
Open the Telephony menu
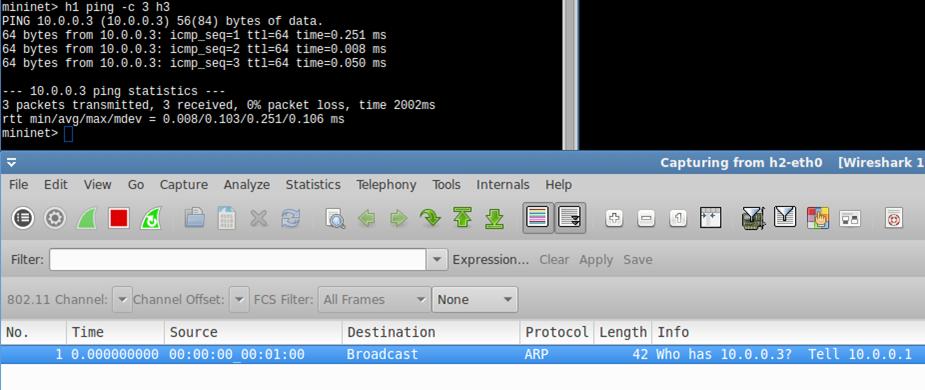[386, 185]
